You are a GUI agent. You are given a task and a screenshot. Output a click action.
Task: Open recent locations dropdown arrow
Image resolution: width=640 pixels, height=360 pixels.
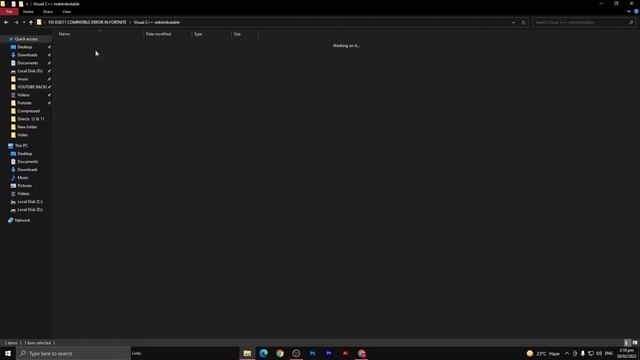(24, 22)
